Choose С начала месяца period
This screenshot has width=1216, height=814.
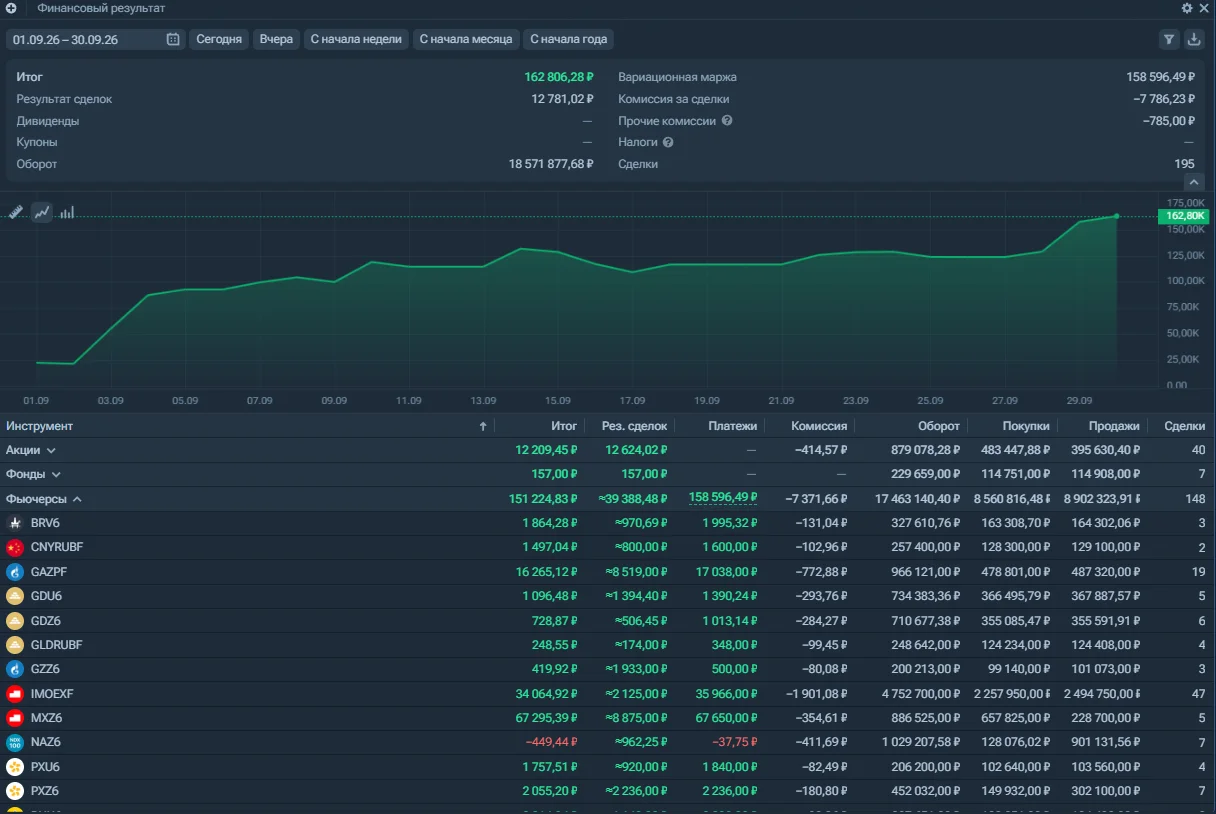tap(466, 39)
